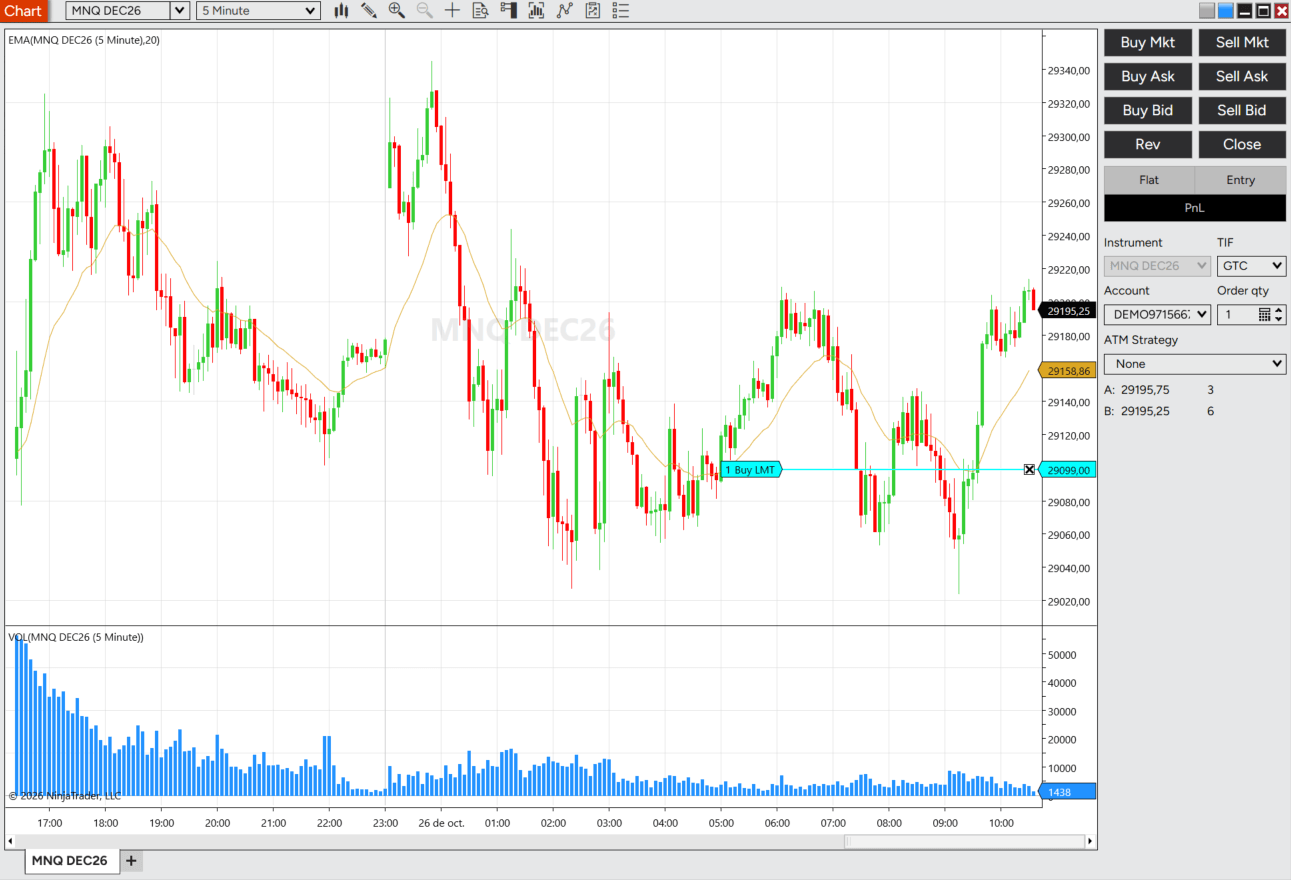Open the 5 Minute interval dropdown
The height and width of the screenshot is (880, 1291).
(258, 10)
